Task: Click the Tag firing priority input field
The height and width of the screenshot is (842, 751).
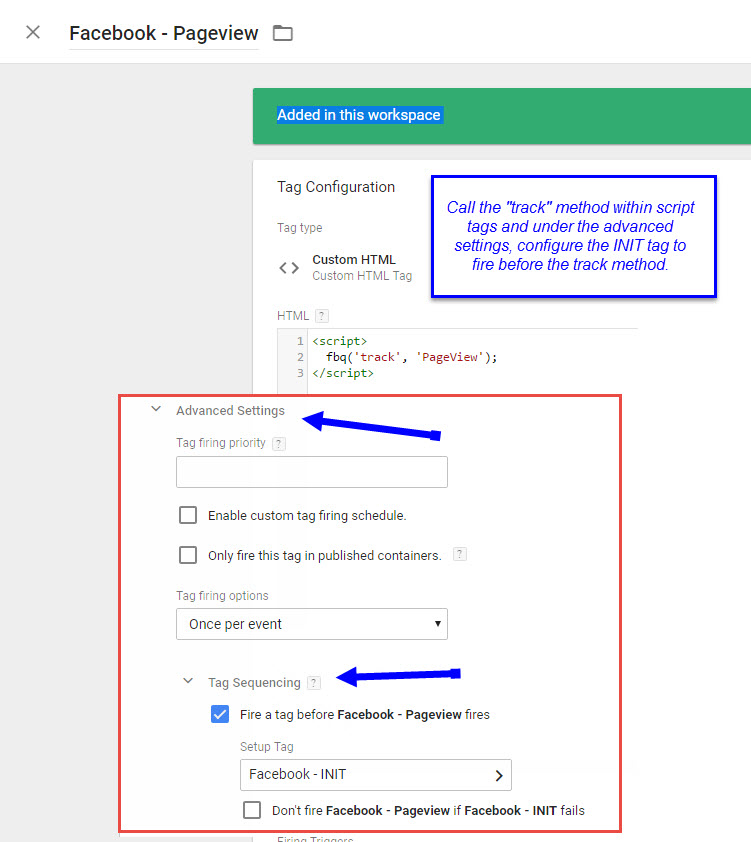Action: coord(311,472)
